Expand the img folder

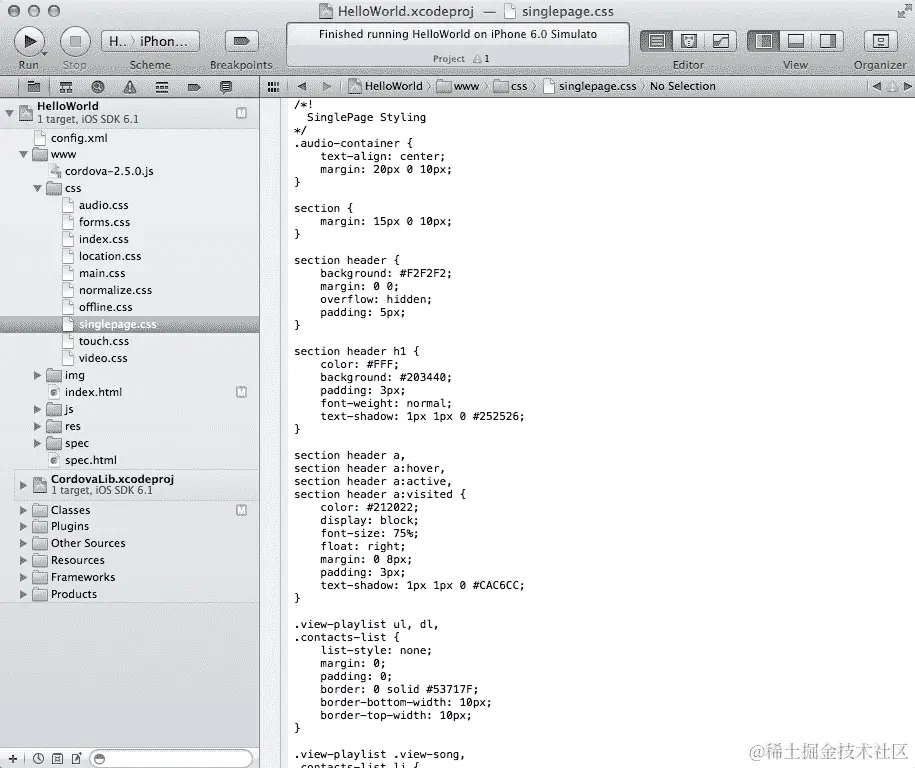37,375
